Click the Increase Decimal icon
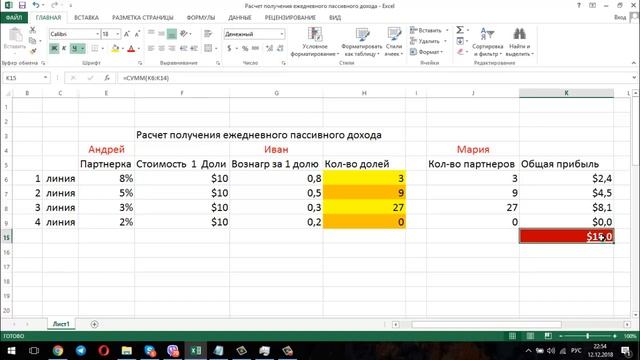640x360 pixels. pyautogui.click(x=269, y=49)
